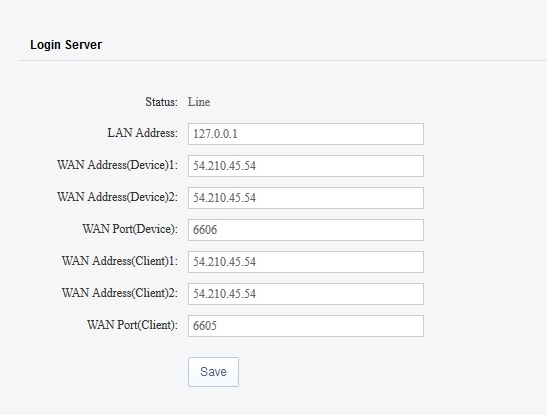Viewport: 547px width, 415px height.
Task: Click the WAN Port(Device) label
Action: 130,229
